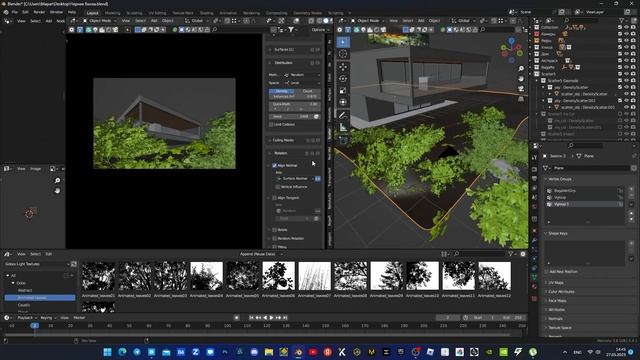Open Output properties tab in Properties editor
Screen dimensions: 640x360
534,179
